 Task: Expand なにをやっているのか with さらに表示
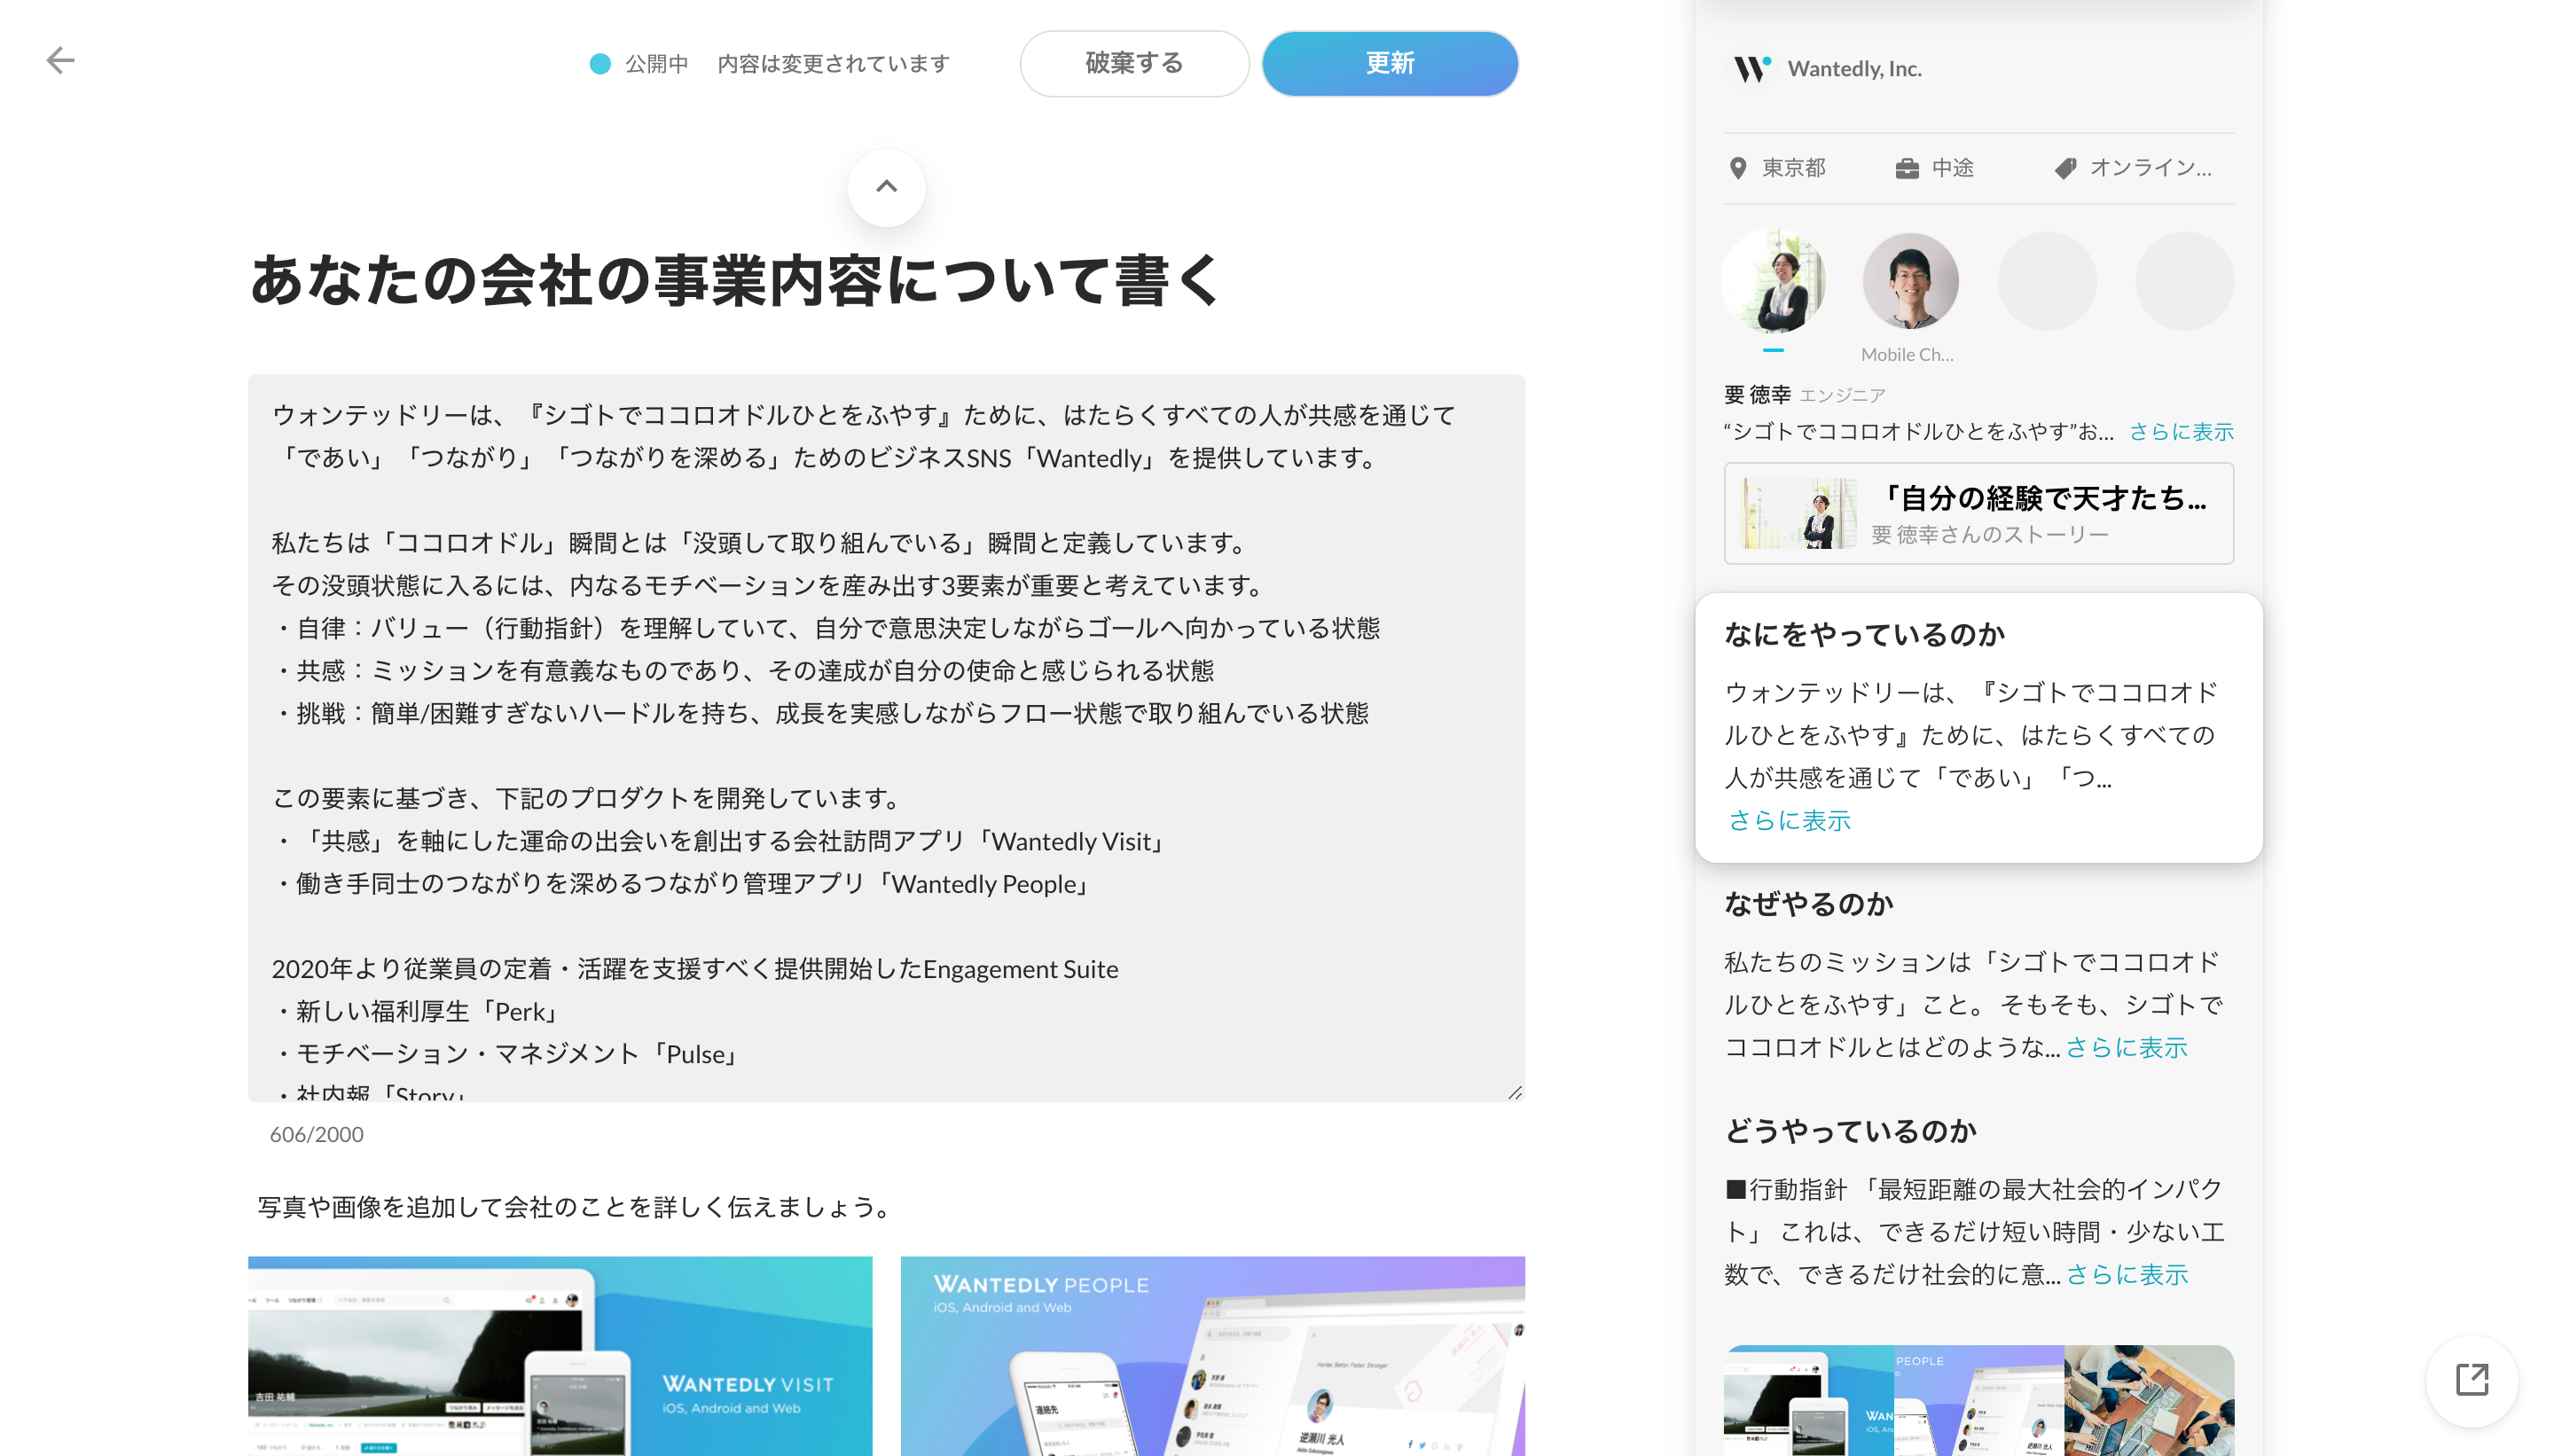point(1789,820)
